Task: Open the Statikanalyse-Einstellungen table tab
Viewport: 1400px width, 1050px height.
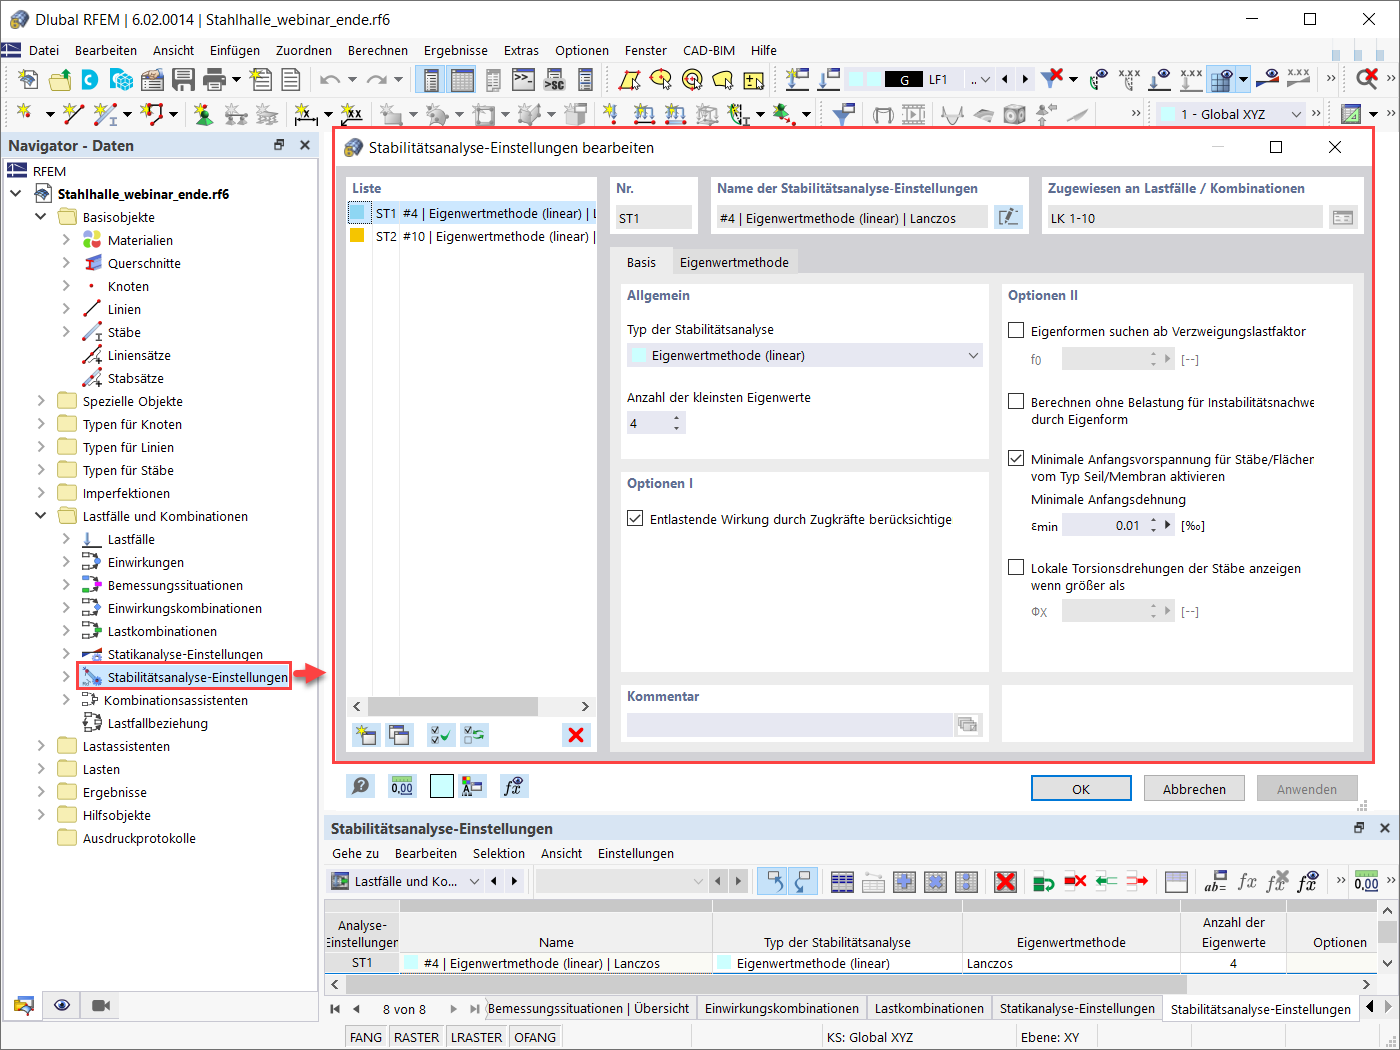Action: tap(1077, 1008)
